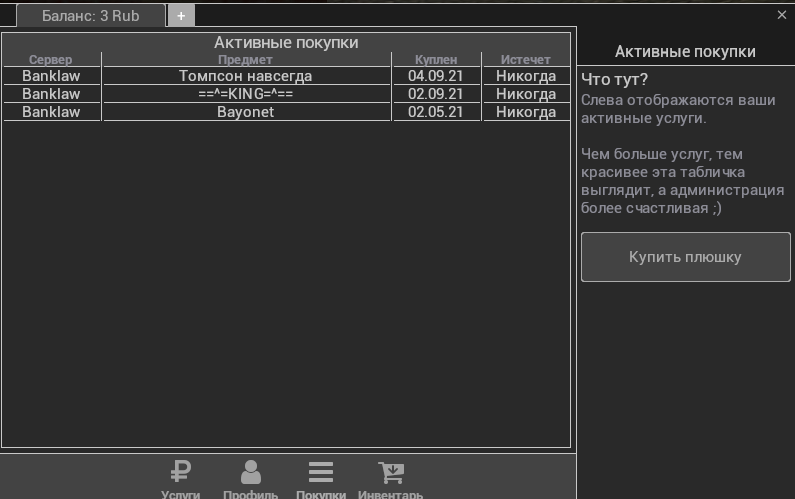
Task: Add a new tab with plus button
Action: point(181,16)
